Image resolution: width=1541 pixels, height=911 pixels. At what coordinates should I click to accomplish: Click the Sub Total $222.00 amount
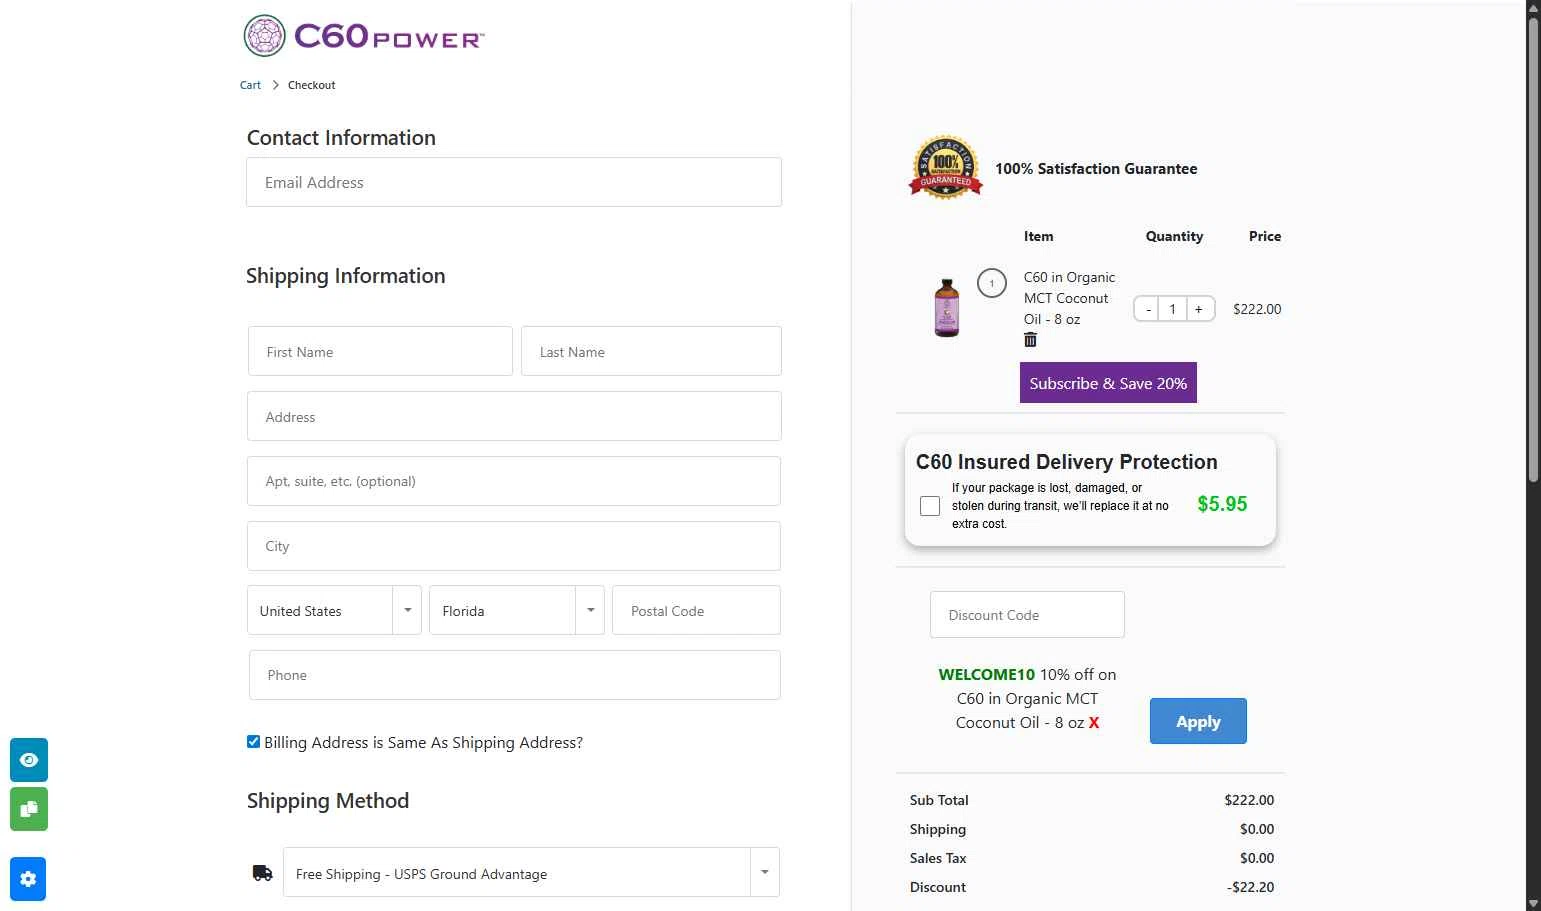coord(1249,800)
